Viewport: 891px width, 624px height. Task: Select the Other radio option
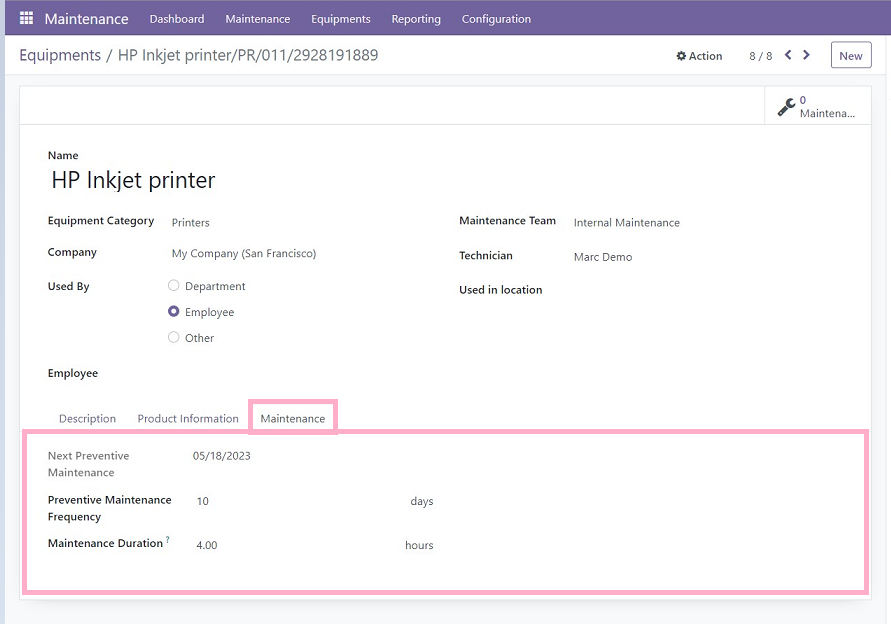click(174, 337)
